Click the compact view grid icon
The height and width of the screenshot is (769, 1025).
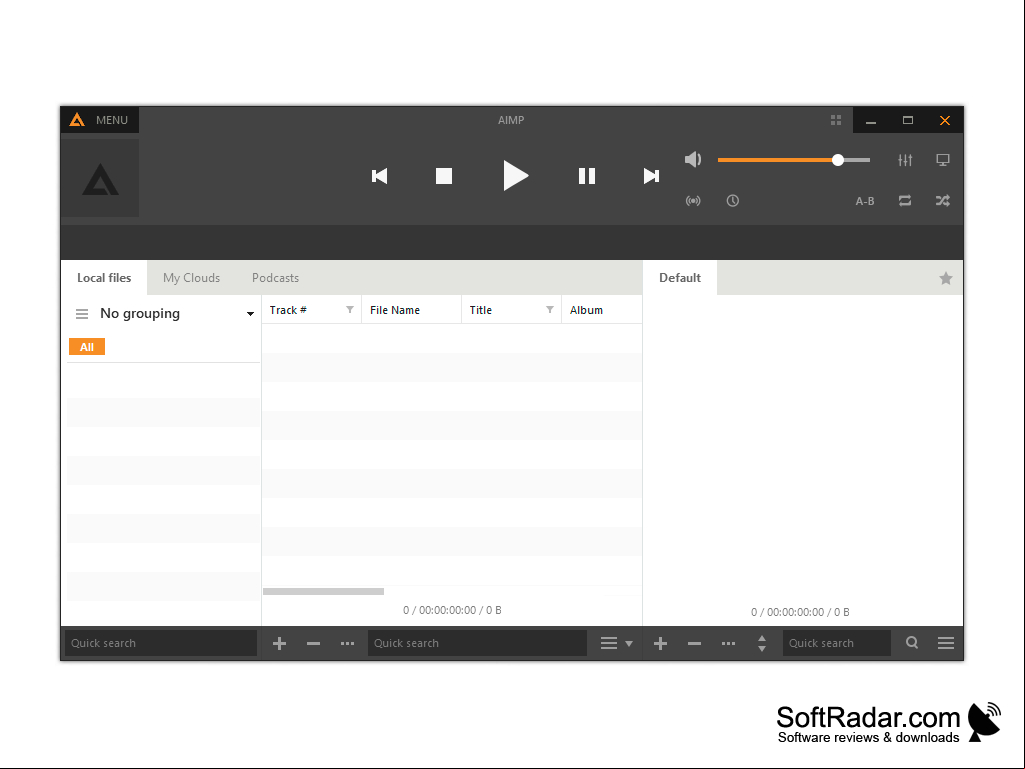[835, 120]
